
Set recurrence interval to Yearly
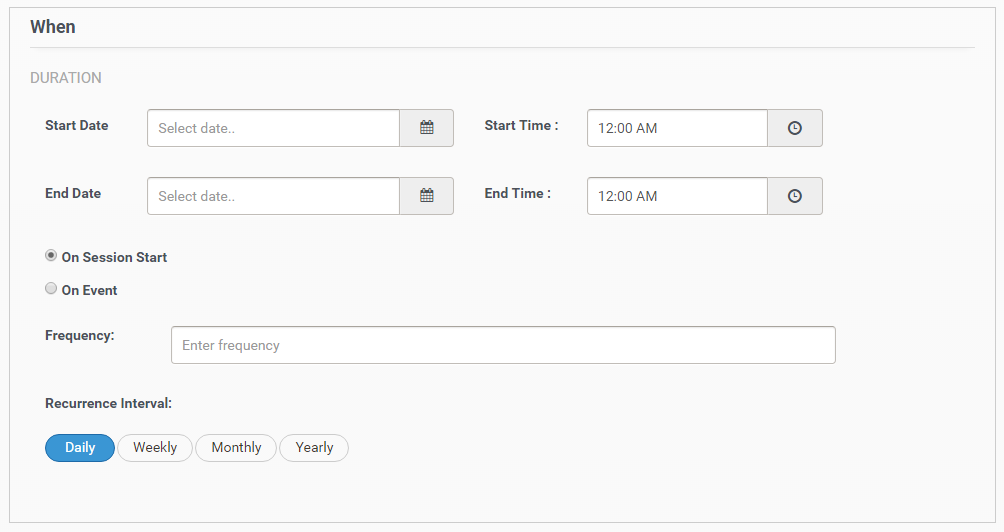(x=314, y=448)
